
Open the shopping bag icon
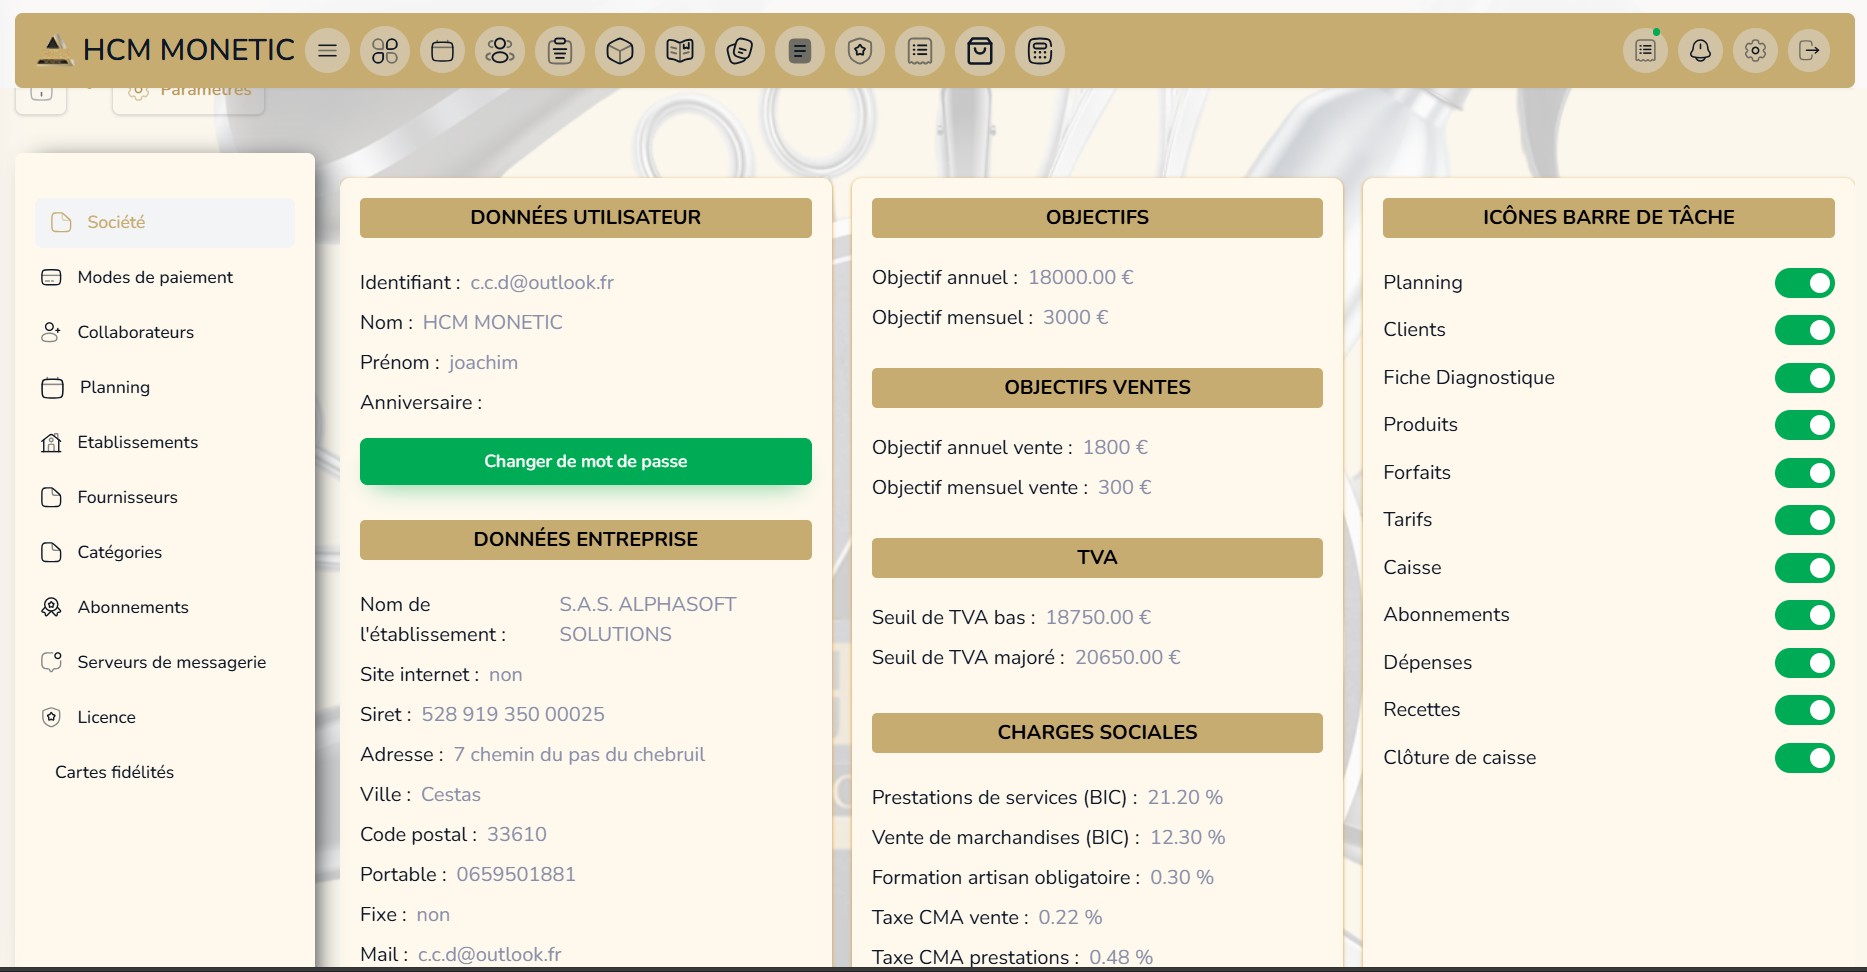coord(980,51)
